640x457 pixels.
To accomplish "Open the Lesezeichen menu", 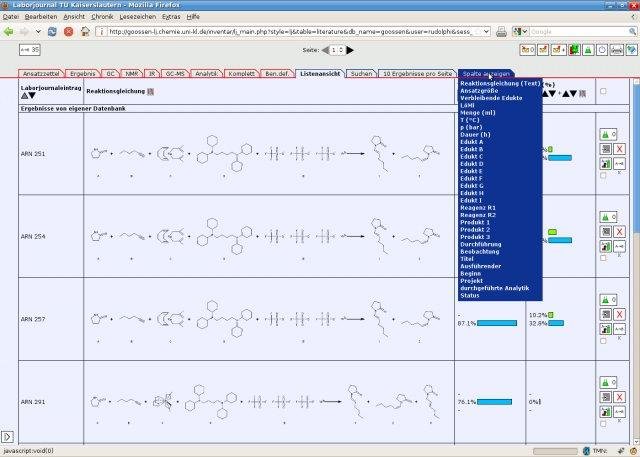I will coord(137,17).
